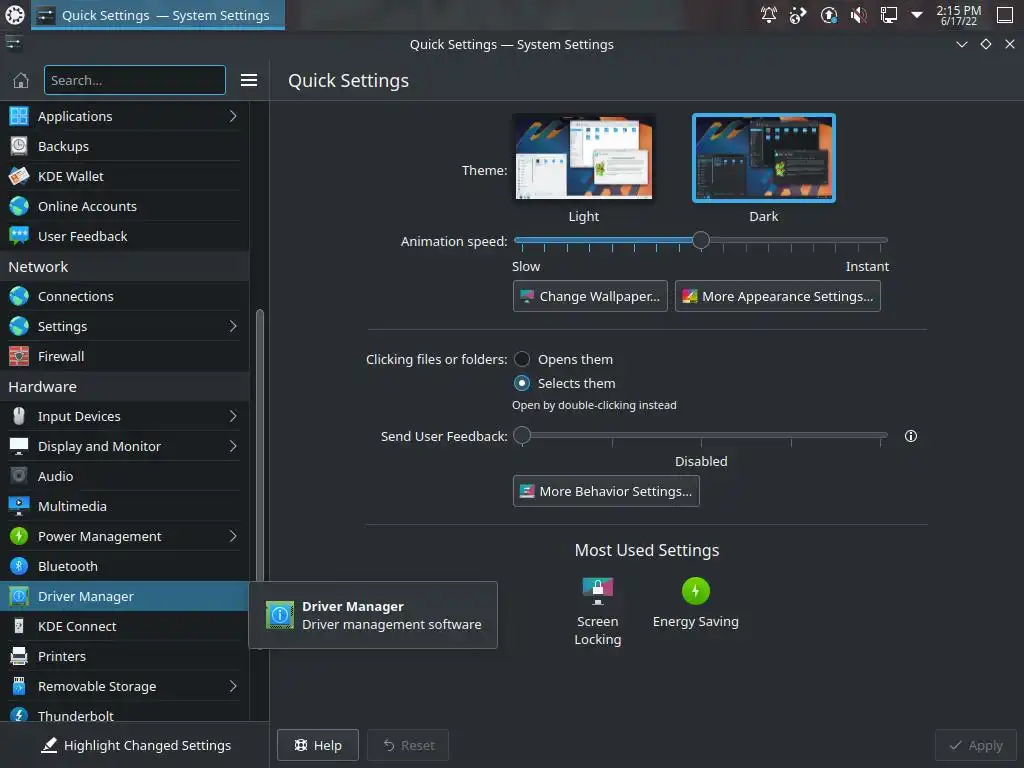Expand the network Settings chevron
The height and width of the screenshot is (768, 1024).
[233, 327]
